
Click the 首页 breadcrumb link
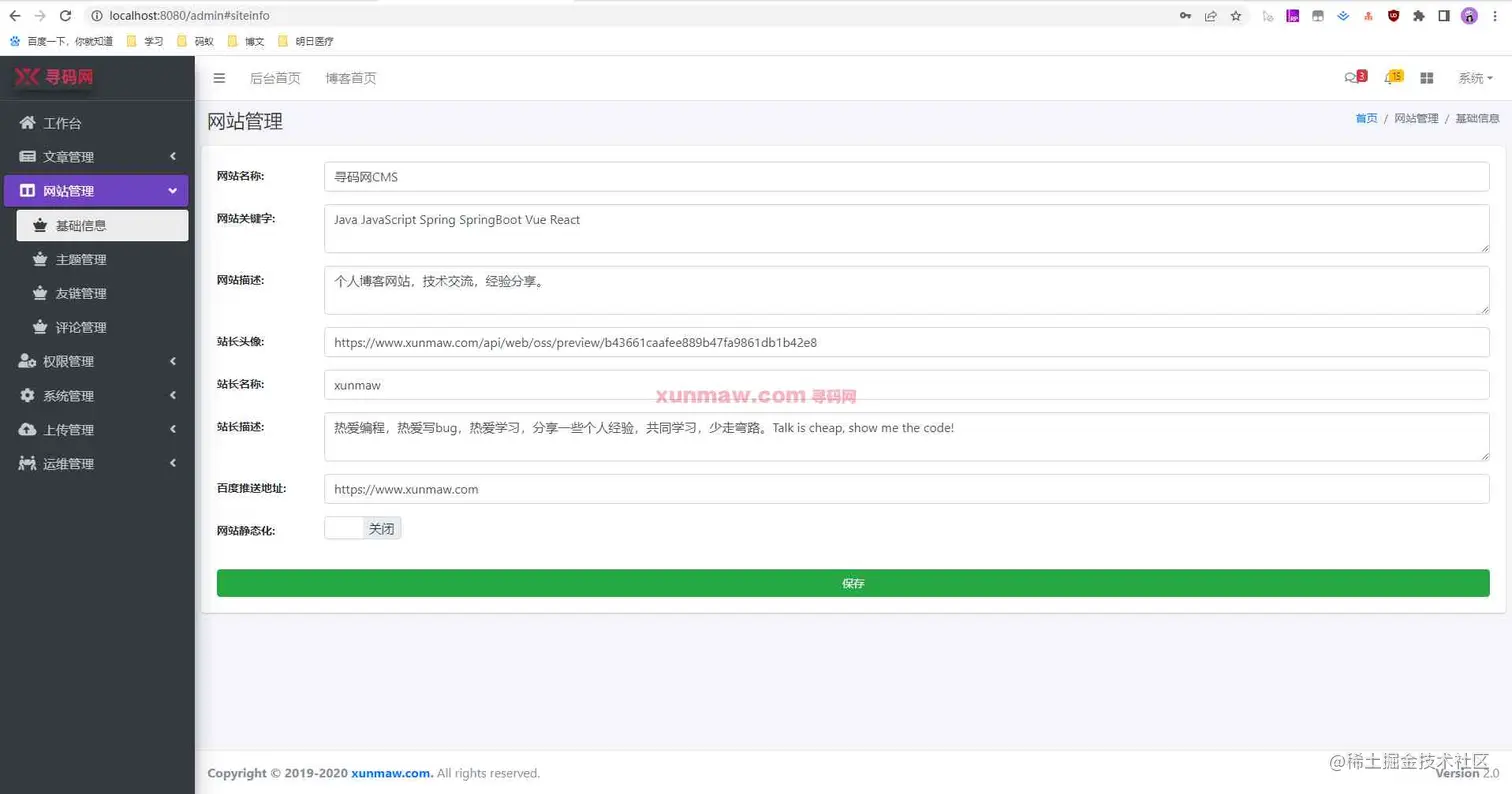tap(1366, 118)
